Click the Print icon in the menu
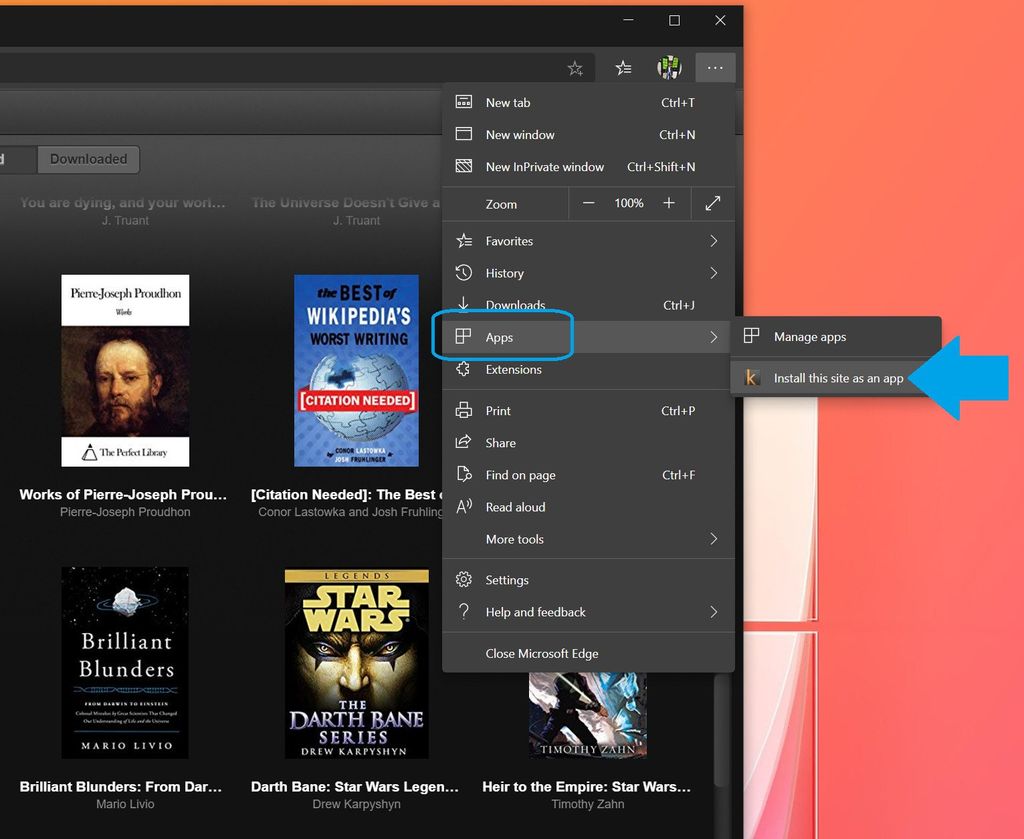 point(463,410)
